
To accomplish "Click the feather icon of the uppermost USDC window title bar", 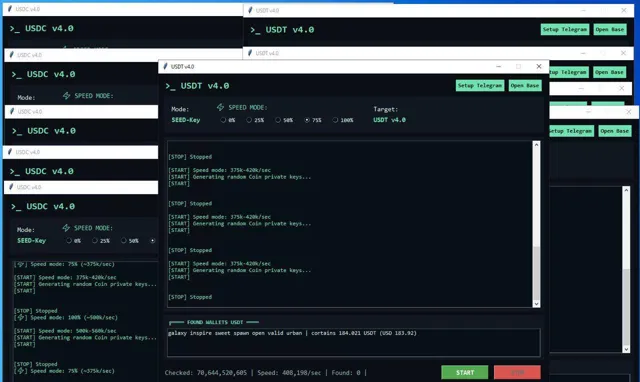I will (10, 9).
